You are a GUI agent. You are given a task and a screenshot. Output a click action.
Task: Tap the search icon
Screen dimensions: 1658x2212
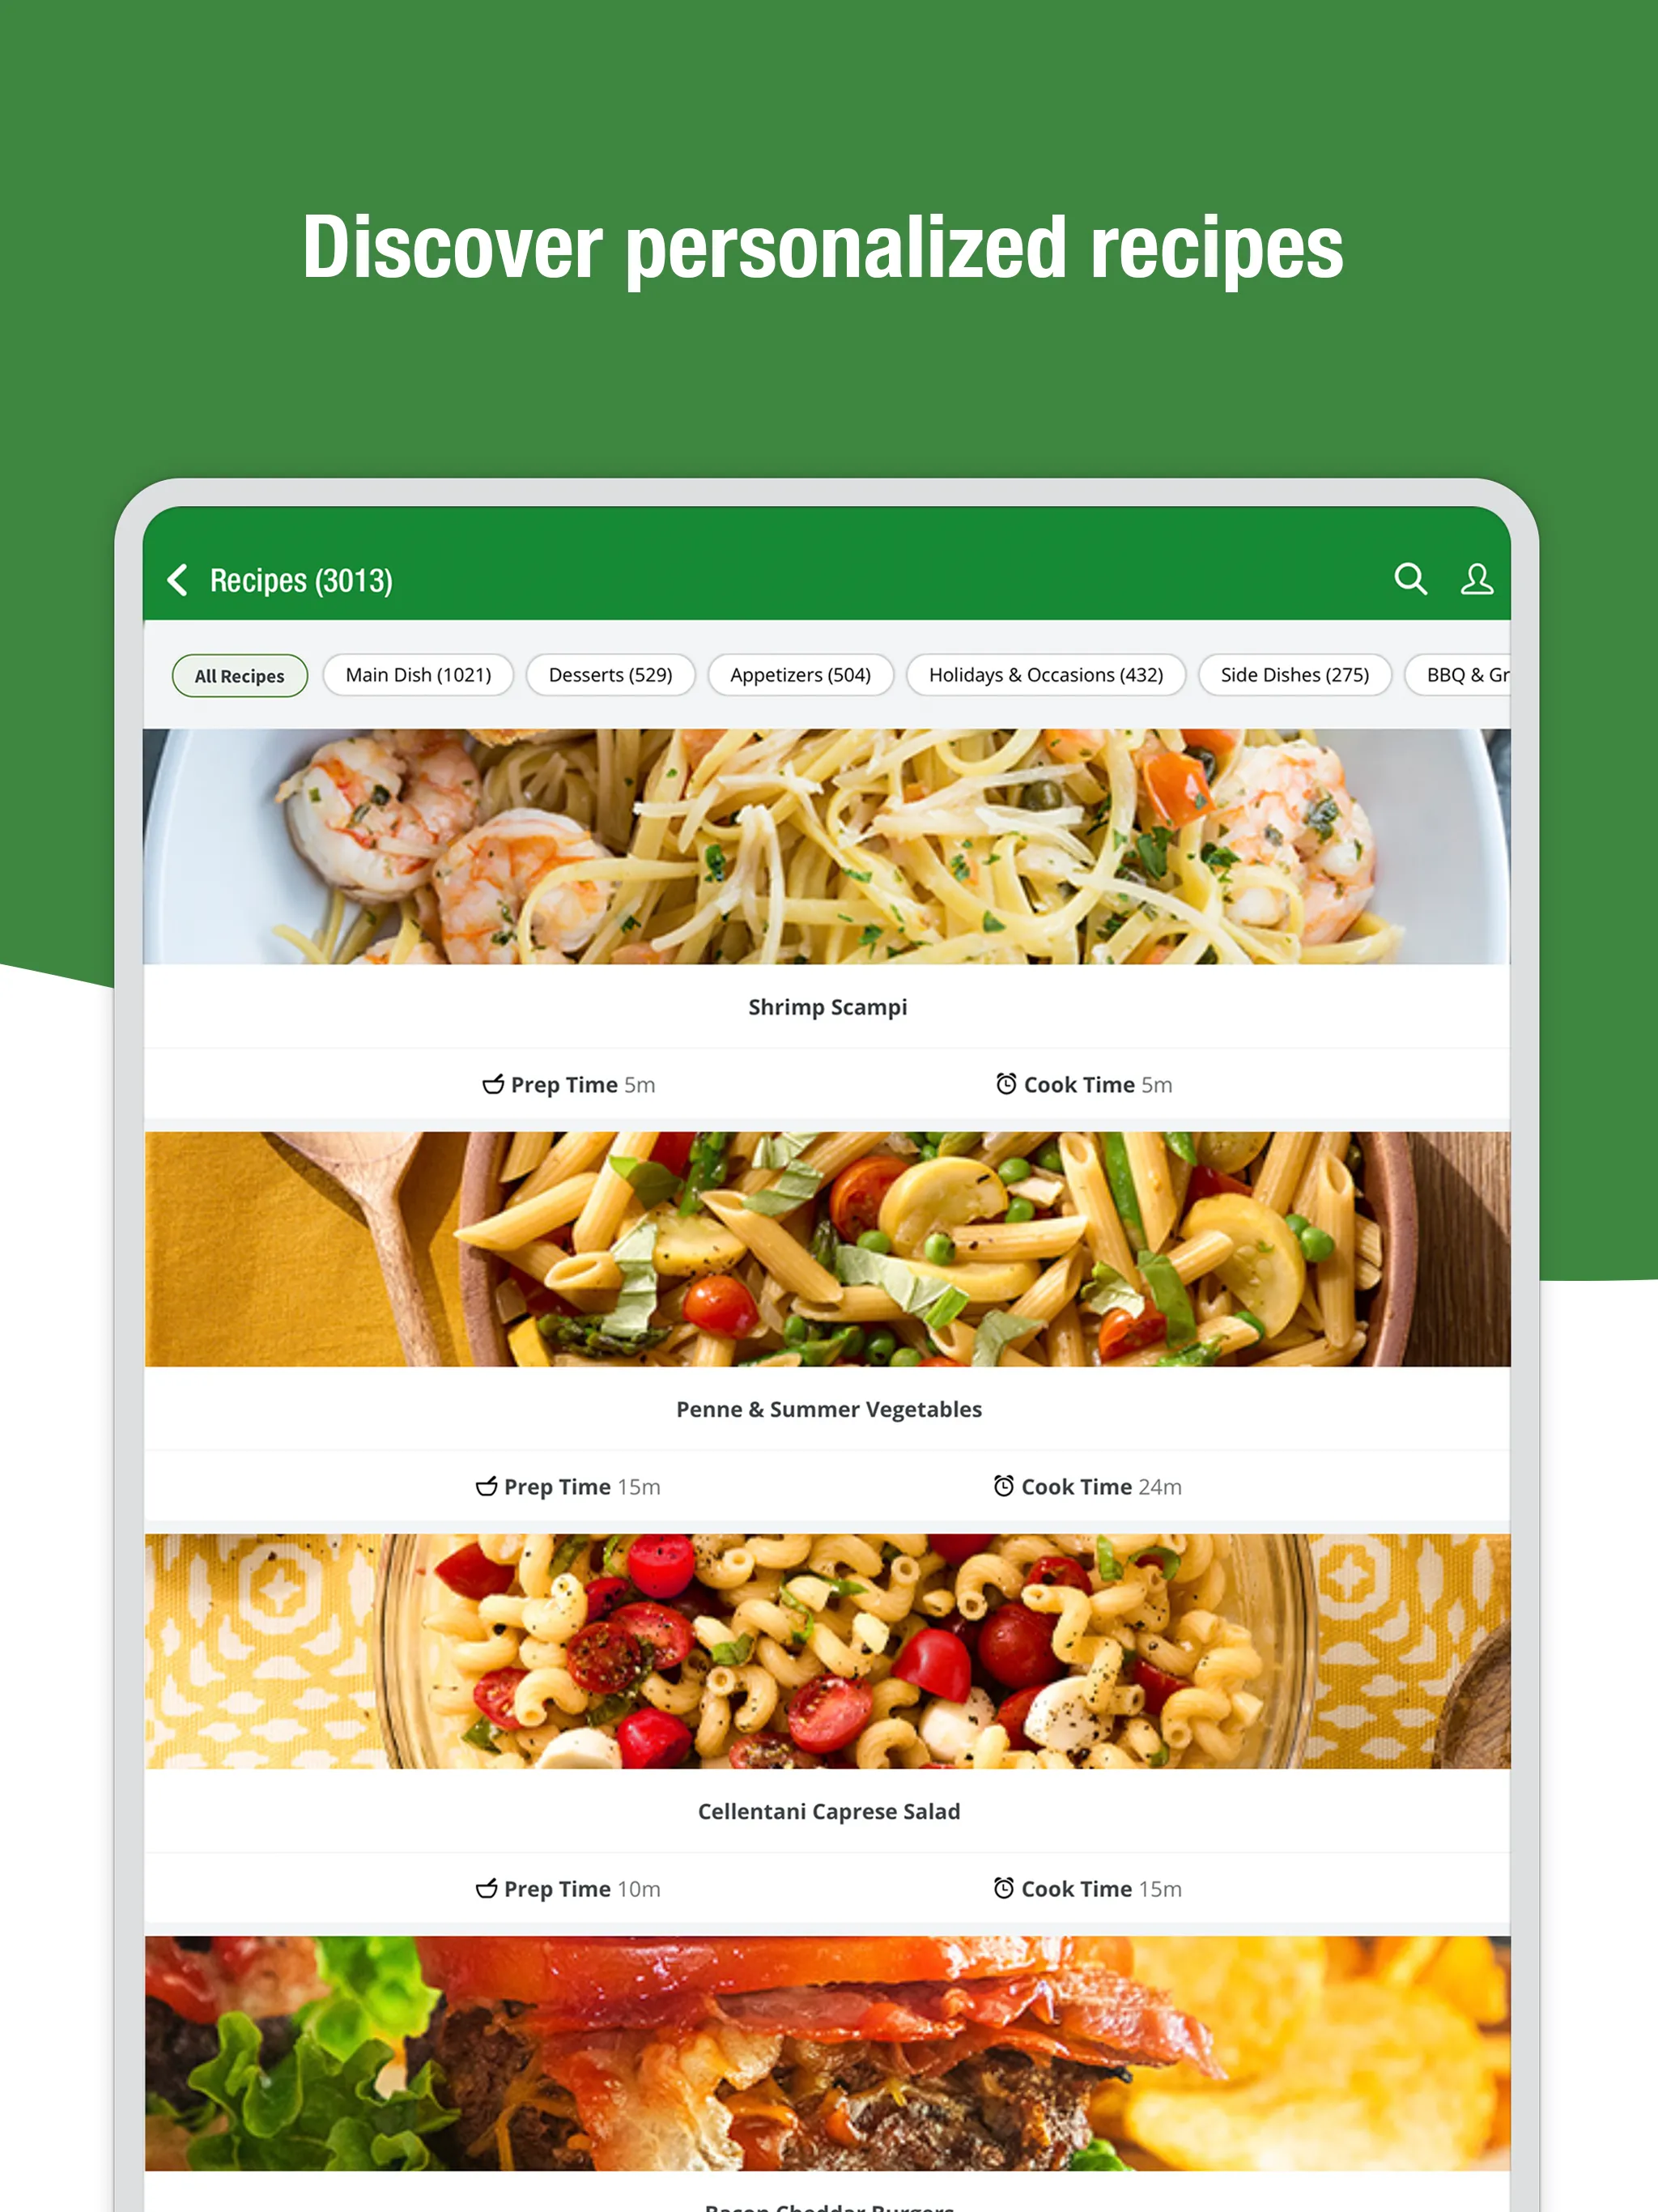click(1411, 580)
